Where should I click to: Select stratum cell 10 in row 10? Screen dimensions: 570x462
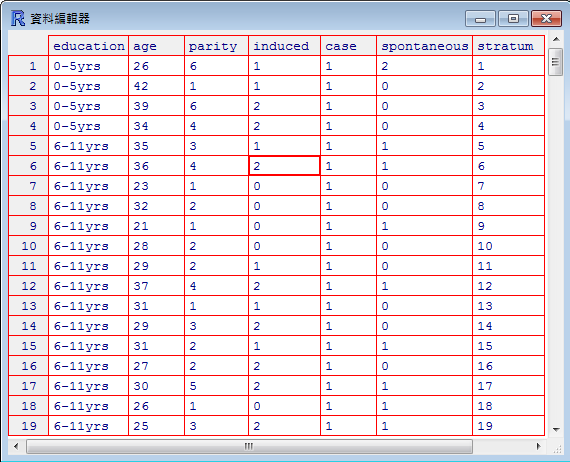508,246
